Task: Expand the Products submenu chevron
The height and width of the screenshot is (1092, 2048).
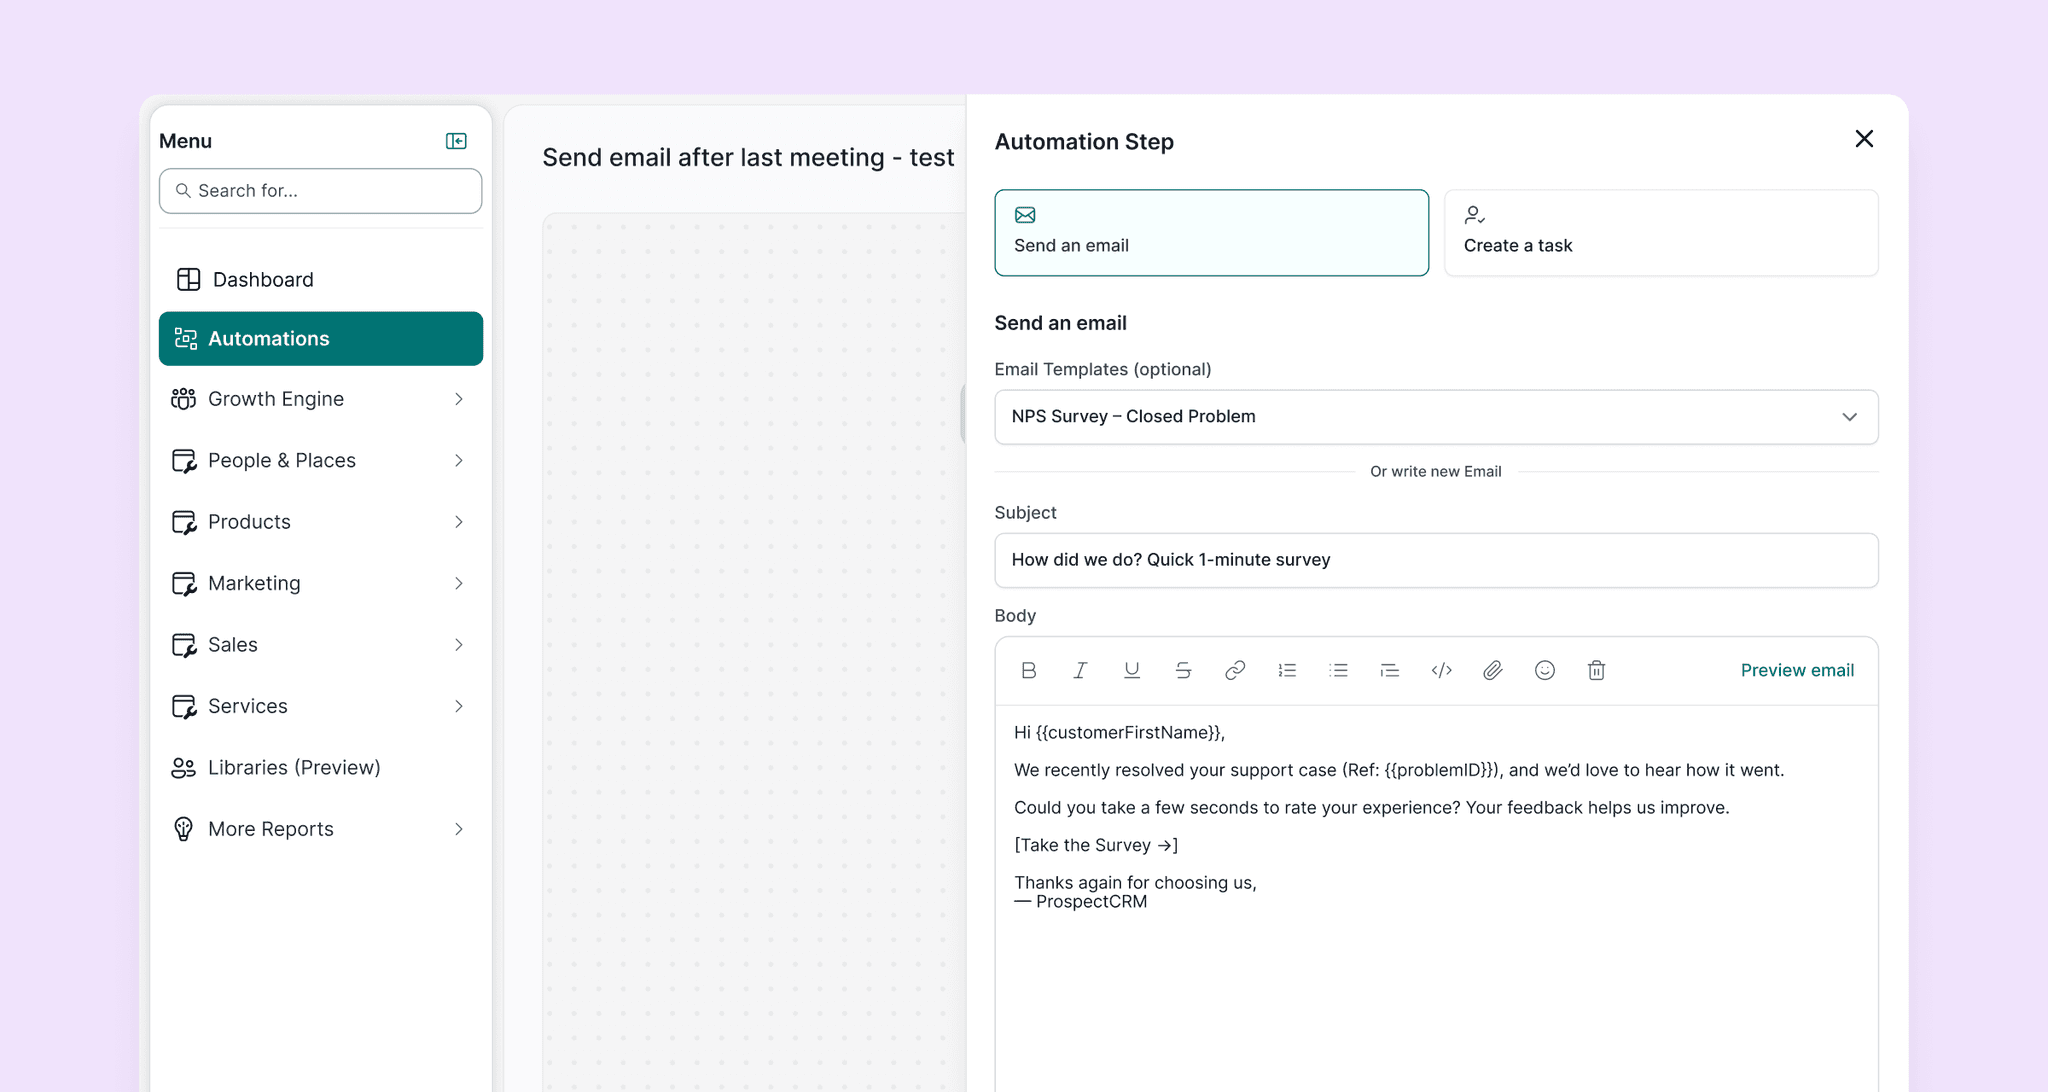Action: tap(459, 522)
